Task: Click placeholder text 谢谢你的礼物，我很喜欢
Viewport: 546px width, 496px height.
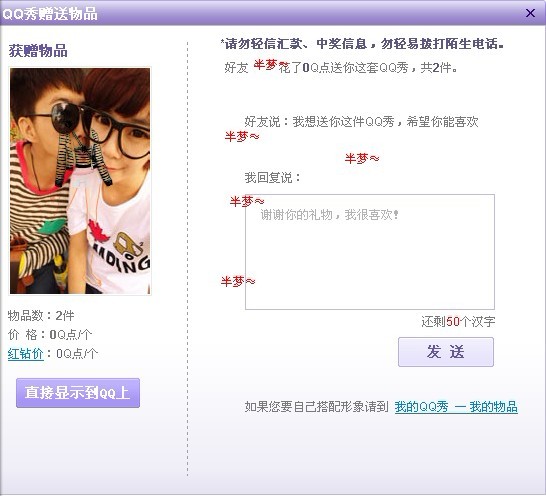Action: (329, 215)
